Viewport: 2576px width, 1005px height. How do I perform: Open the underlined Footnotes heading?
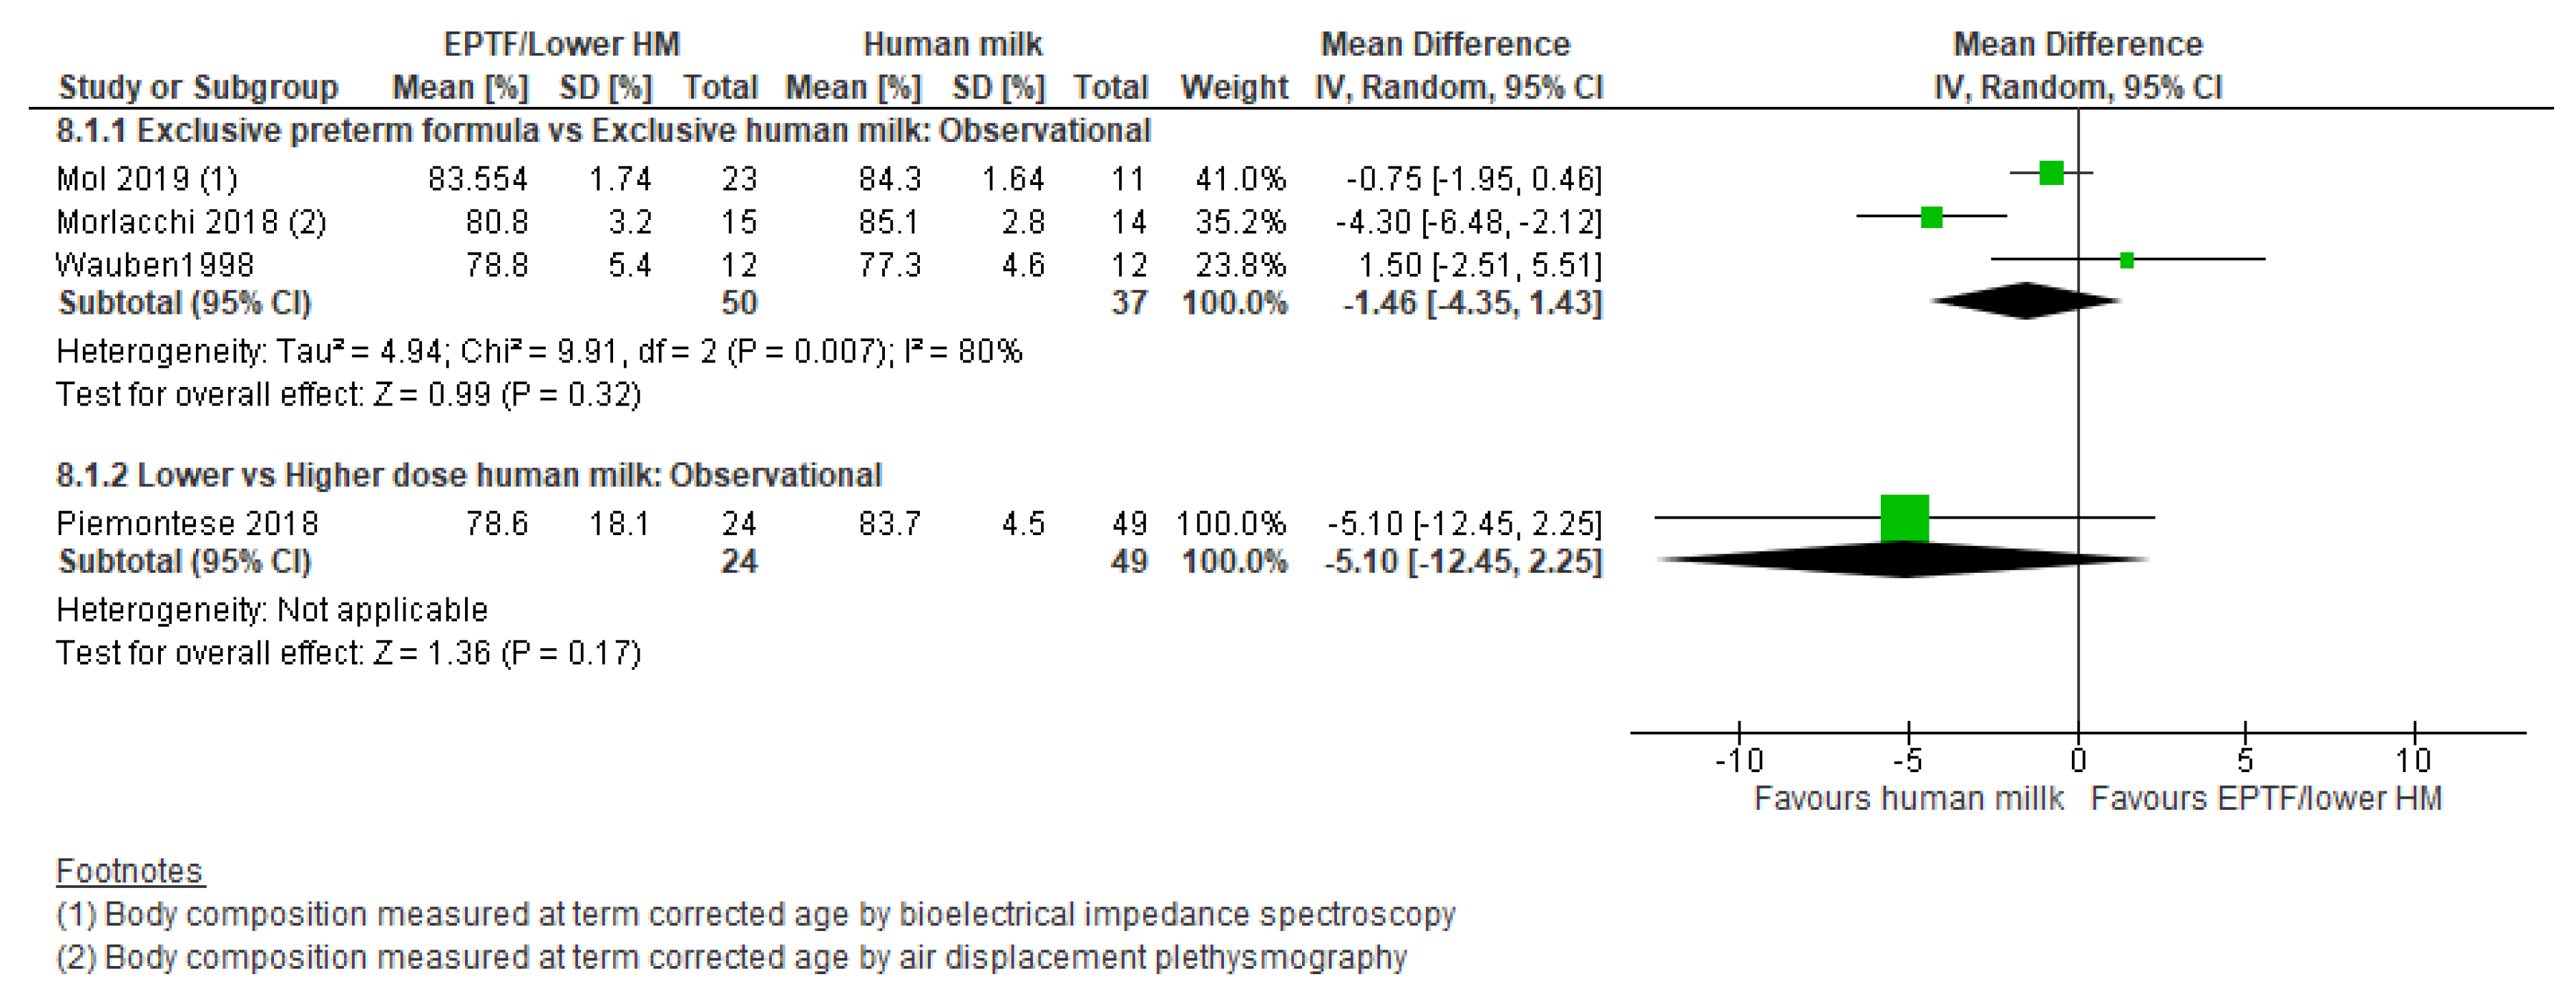(129, 871)
